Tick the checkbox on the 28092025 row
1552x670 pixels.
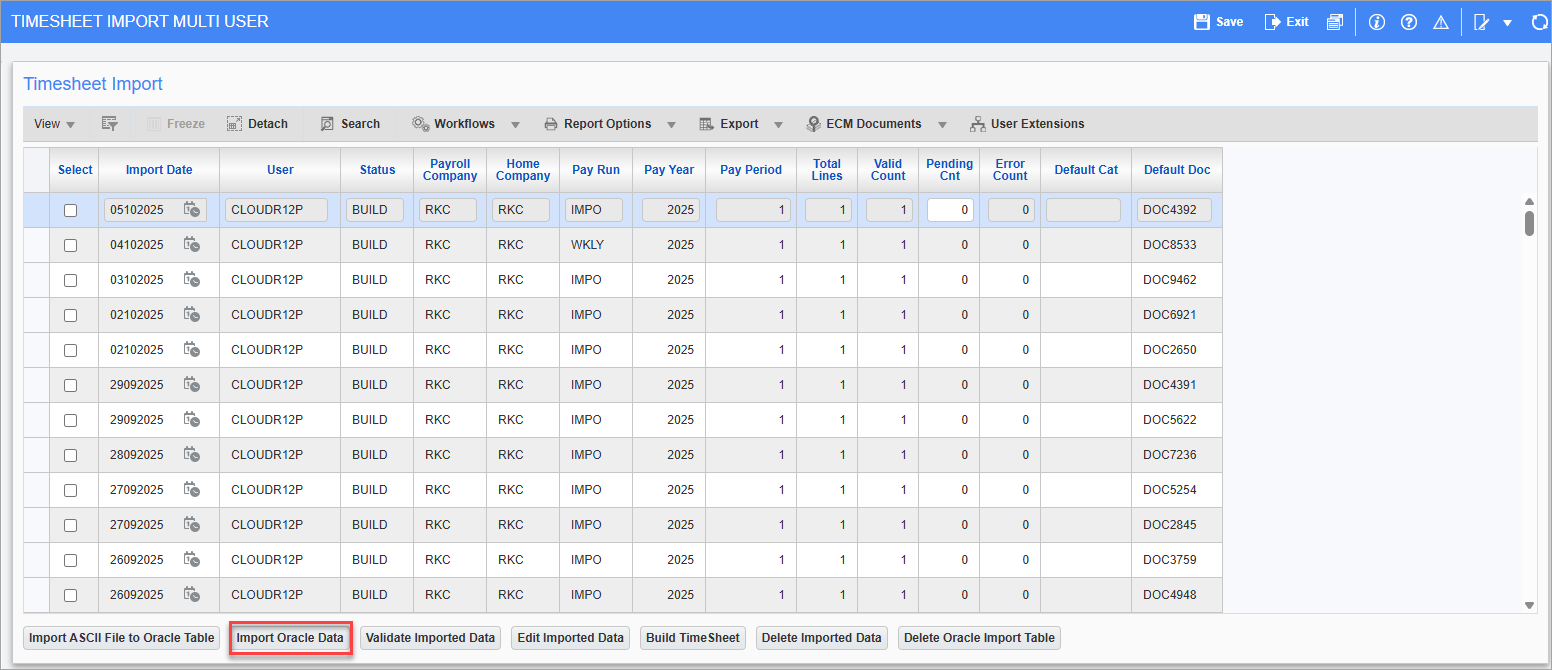[69, 454]
